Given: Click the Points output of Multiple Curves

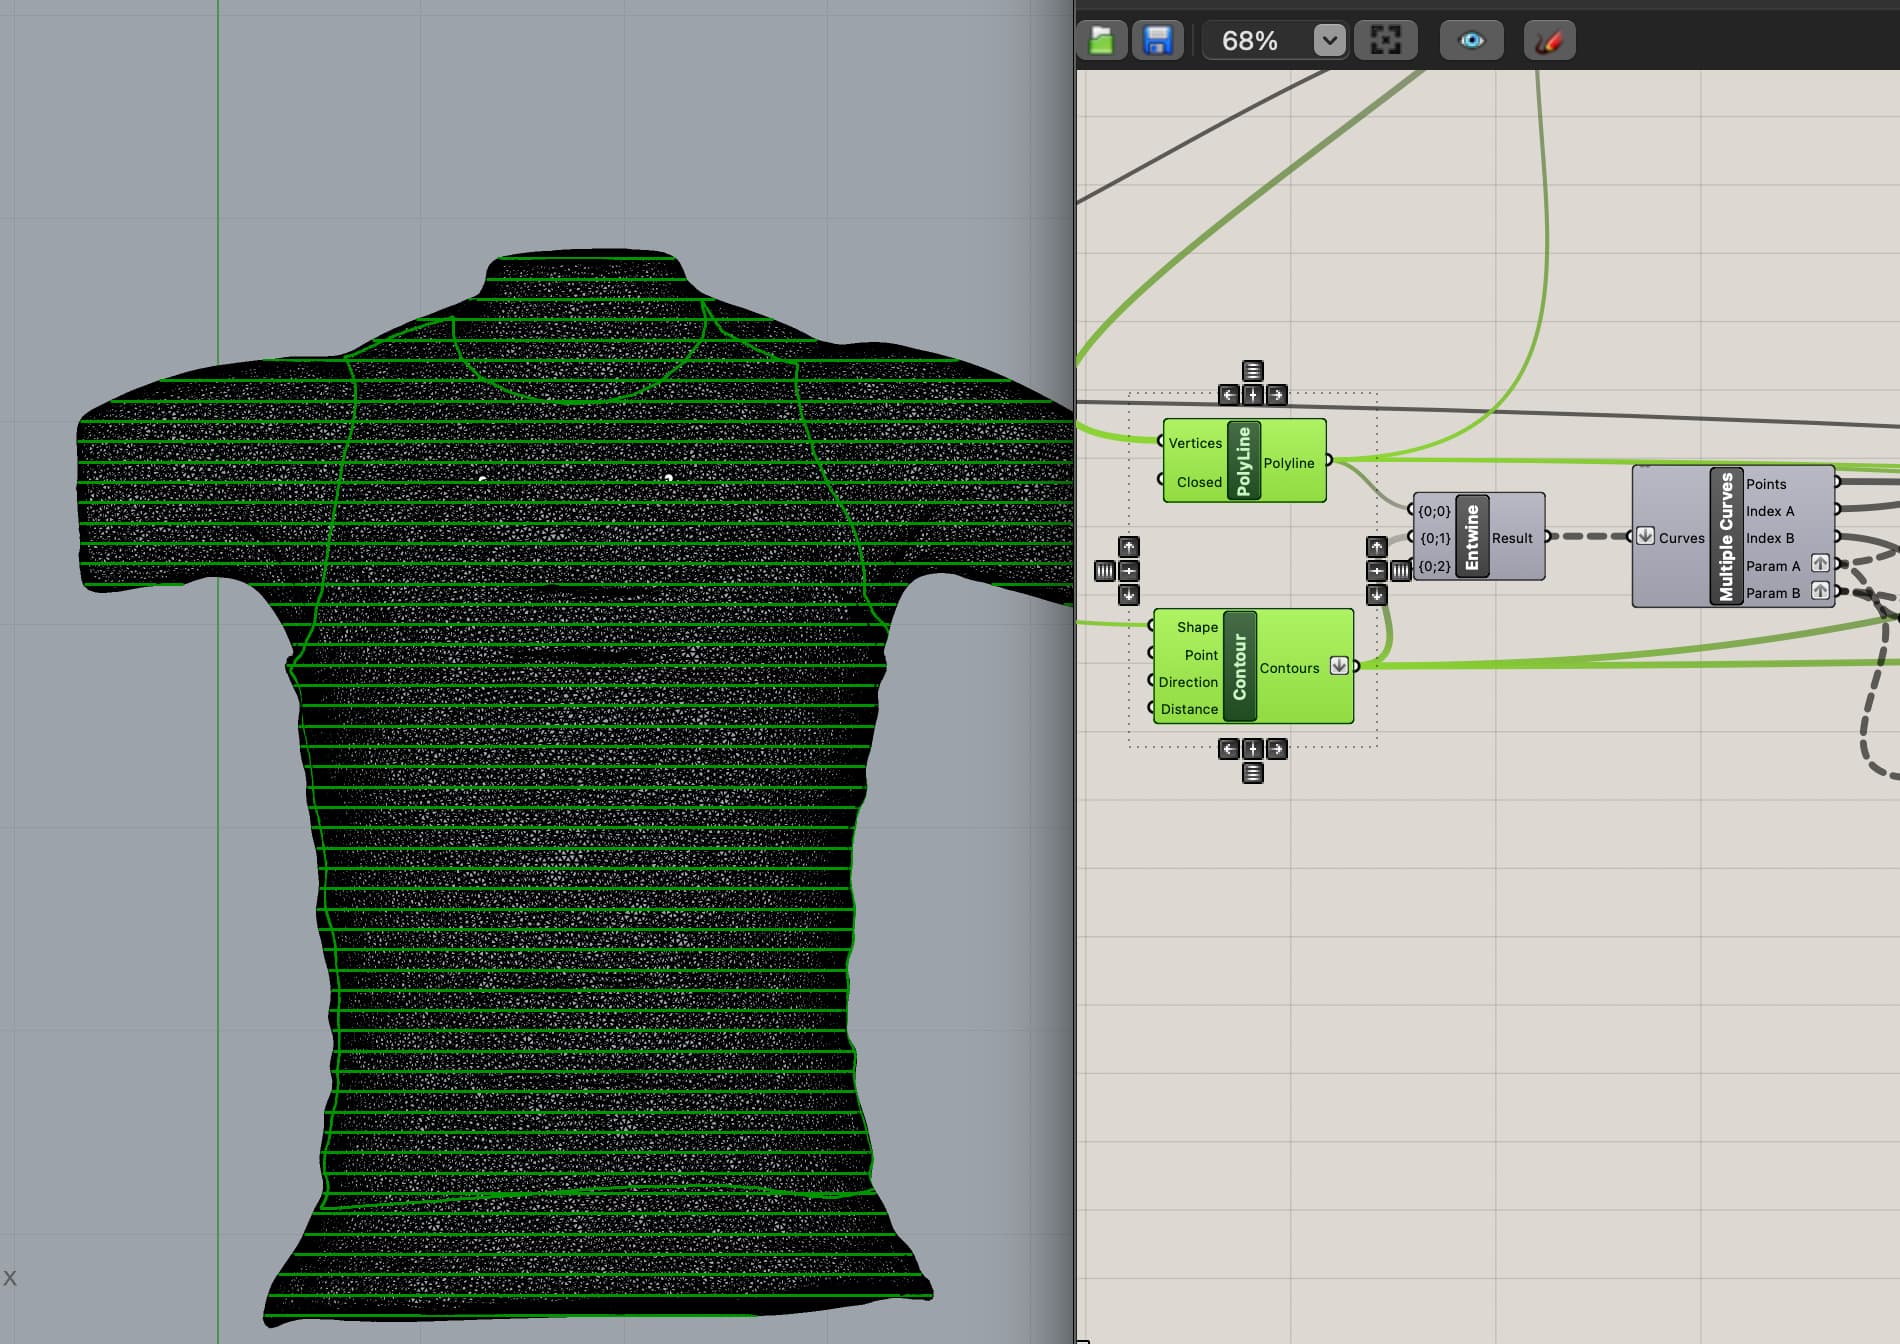Looking at the screenshot, I should point(1766,484).
